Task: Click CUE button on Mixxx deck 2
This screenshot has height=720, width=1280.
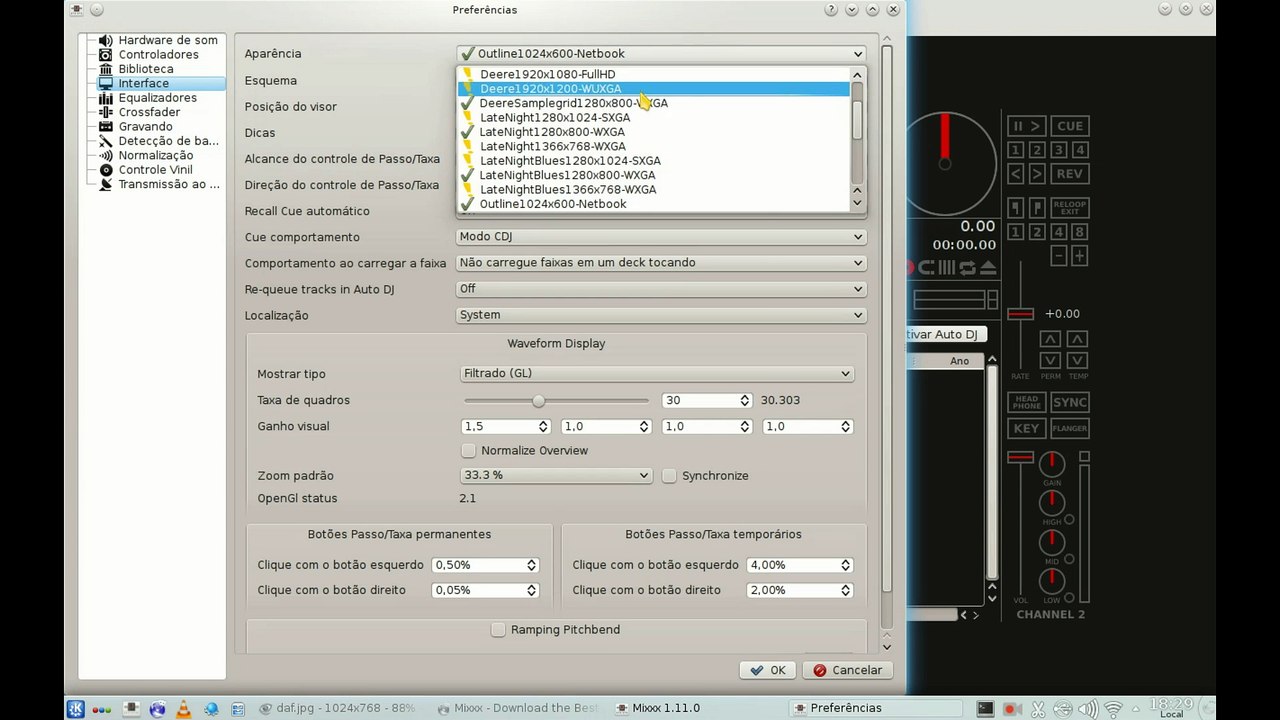Action: coord(1070,126)
